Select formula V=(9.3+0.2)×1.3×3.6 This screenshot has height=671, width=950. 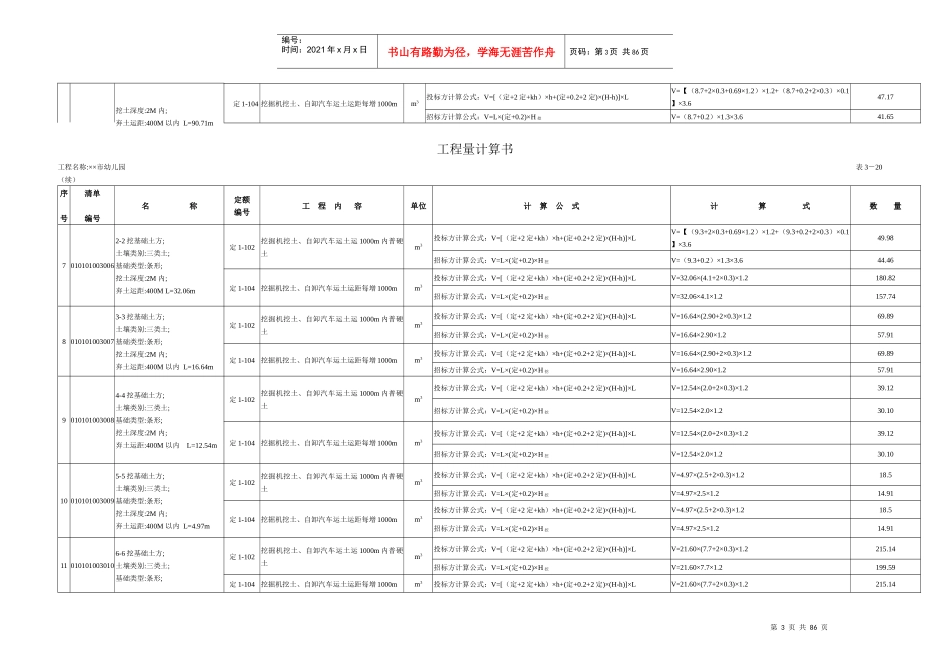pos(707,260)
